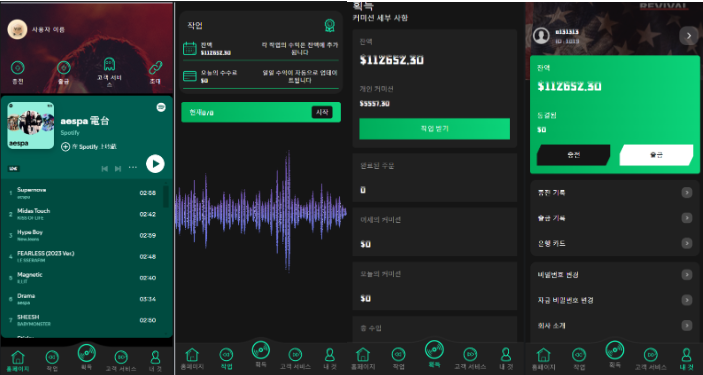Open the profile arrow button at the top right

(689, 35)
